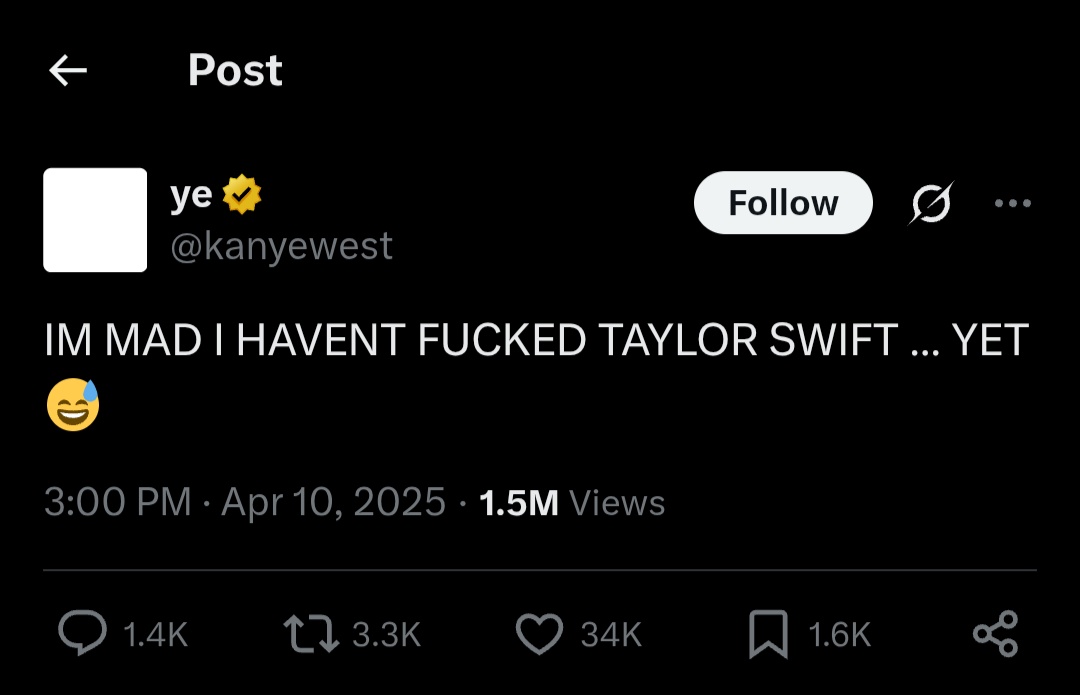Click the 34K likes count
1080x695 pixels.
point(611,634)
